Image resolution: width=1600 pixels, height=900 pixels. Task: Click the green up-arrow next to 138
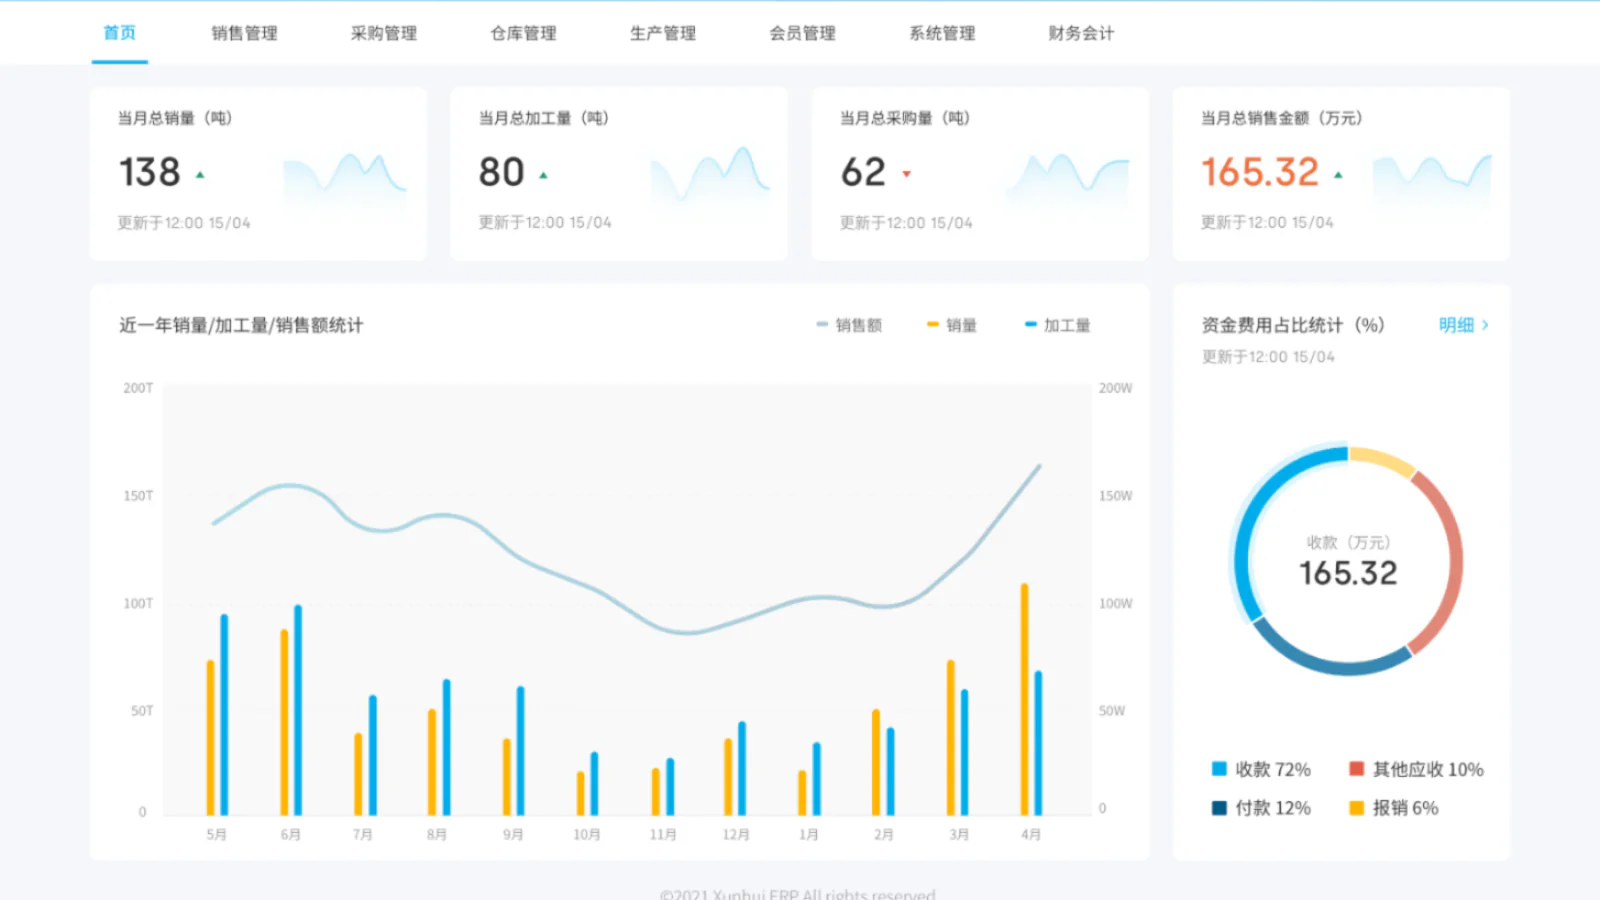[200, 175]
